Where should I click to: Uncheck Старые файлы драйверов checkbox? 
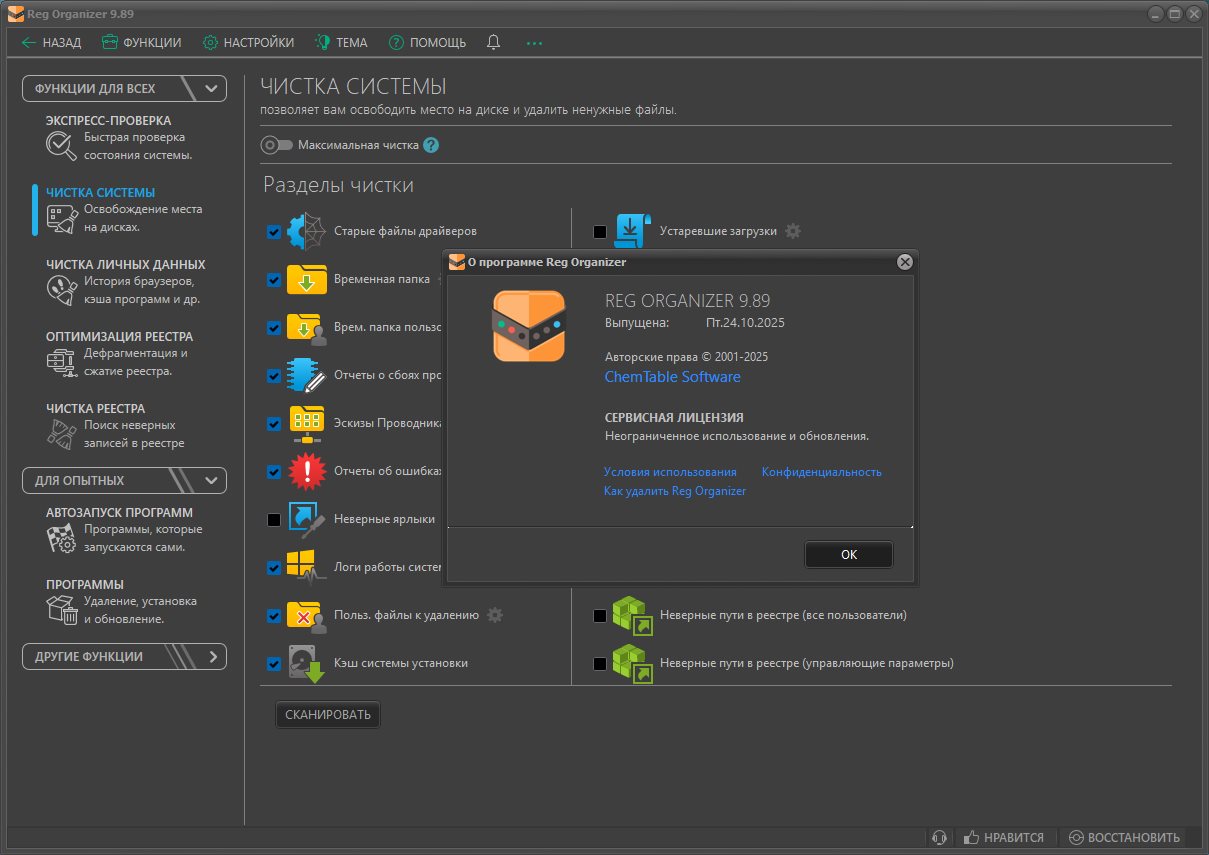[274, 232]
